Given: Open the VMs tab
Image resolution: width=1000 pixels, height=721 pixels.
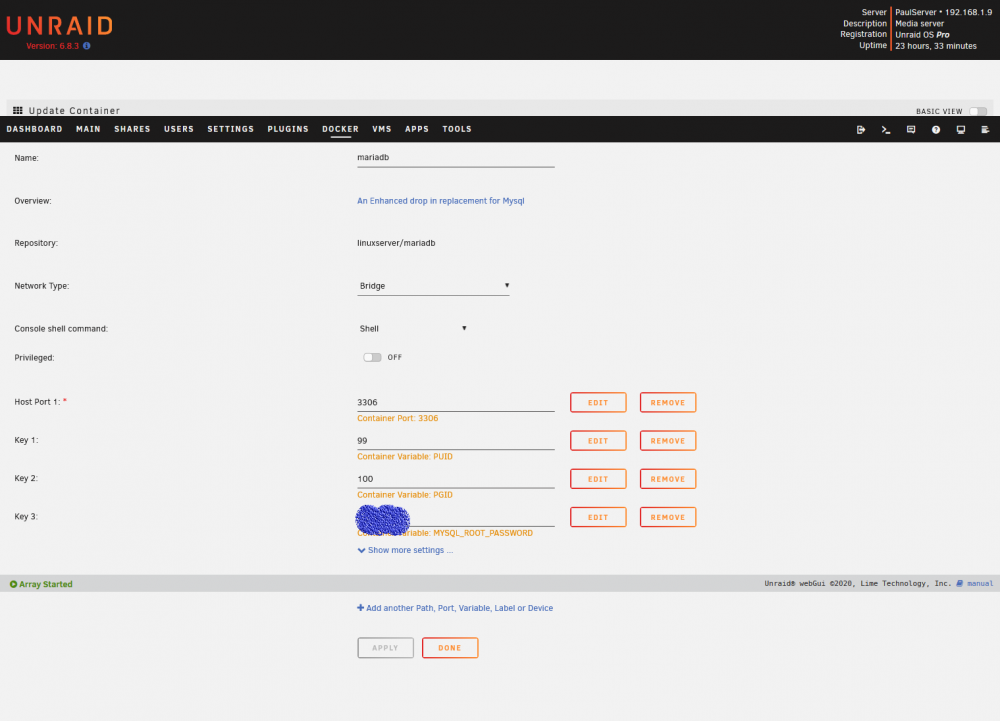Looking at the screenshot, I should click(x=381, y=129).
